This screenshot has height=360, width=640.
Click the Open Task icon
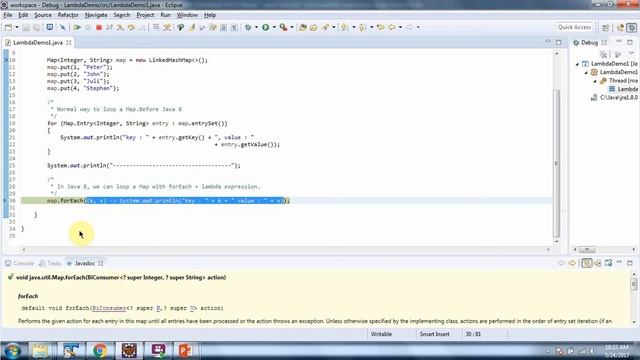(313, 27)
